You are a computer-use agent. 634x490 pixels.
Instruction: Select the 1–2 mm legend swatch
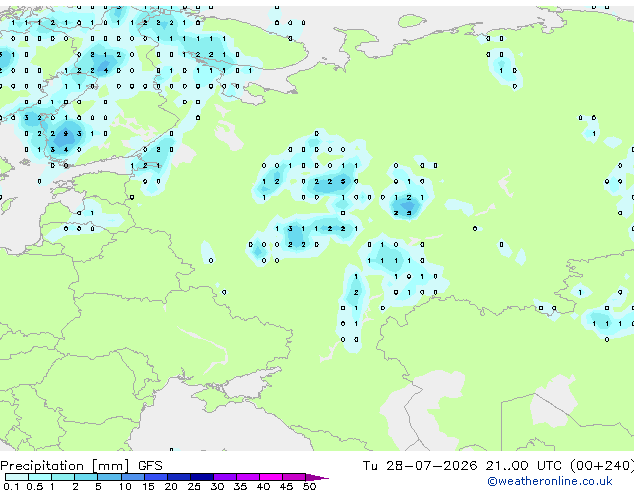tap(63, 477)
